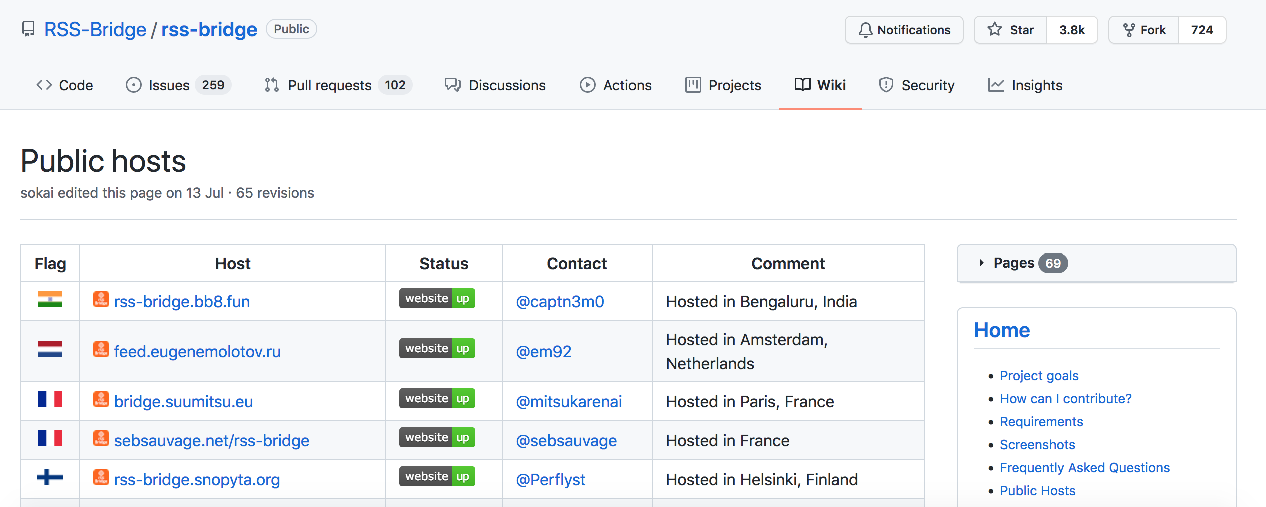Click the website up badge for feed.eugenemolotov.ru

(436, 348)
